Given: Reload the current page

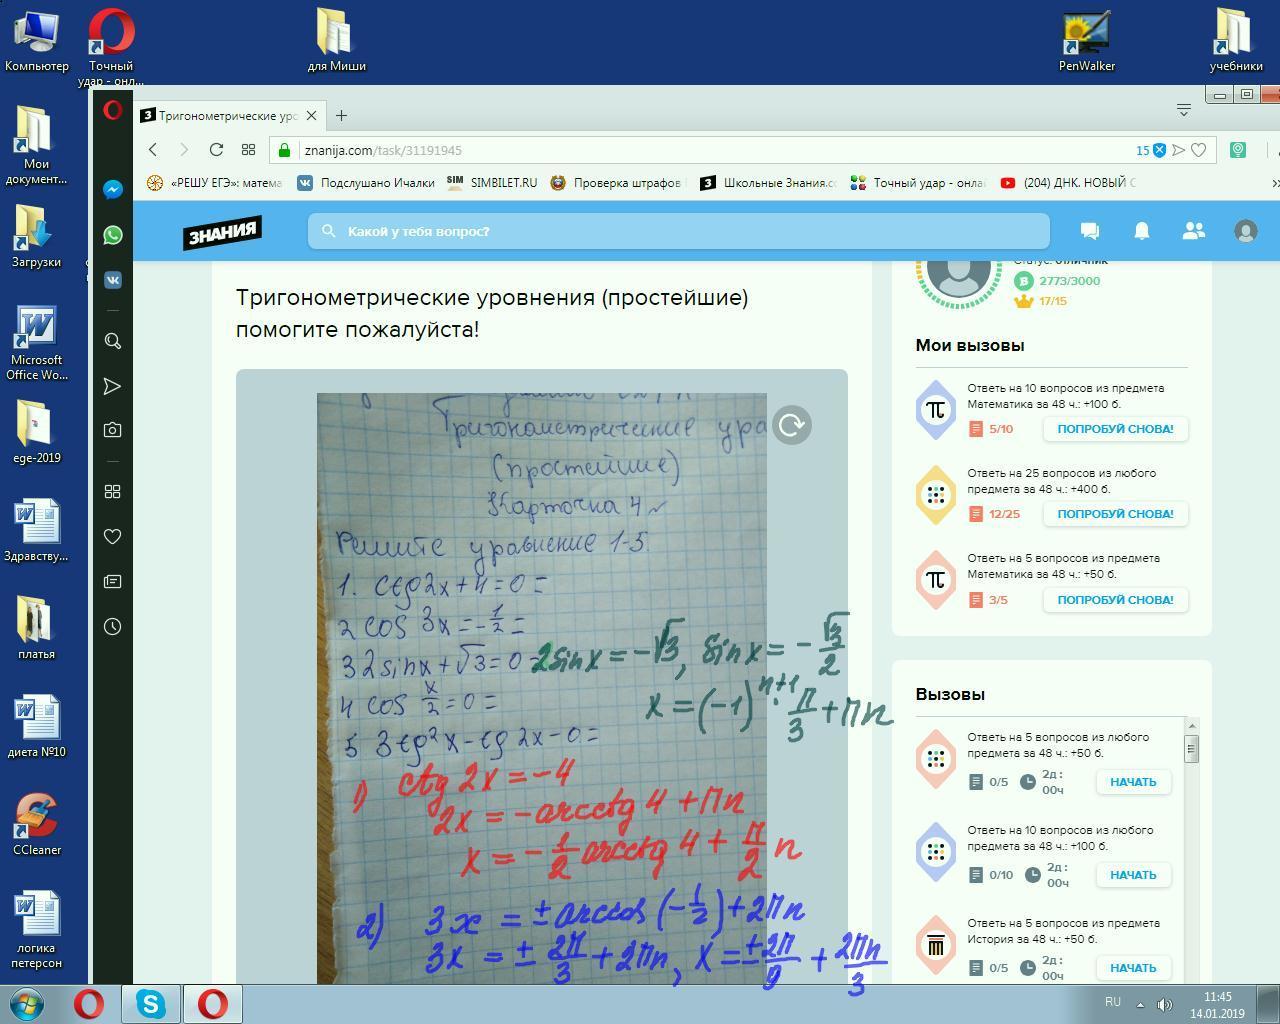Looking at the screenshot, I should point(216,150).
